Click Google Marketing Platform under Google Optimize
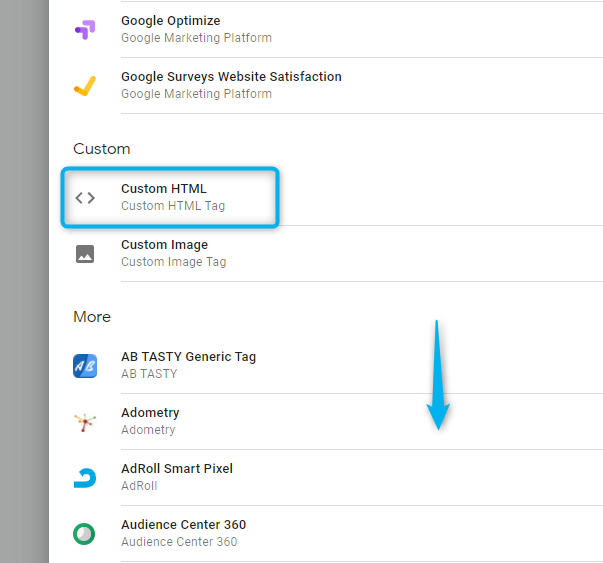The width and height of the screenshot is (603, 563). 197,38
